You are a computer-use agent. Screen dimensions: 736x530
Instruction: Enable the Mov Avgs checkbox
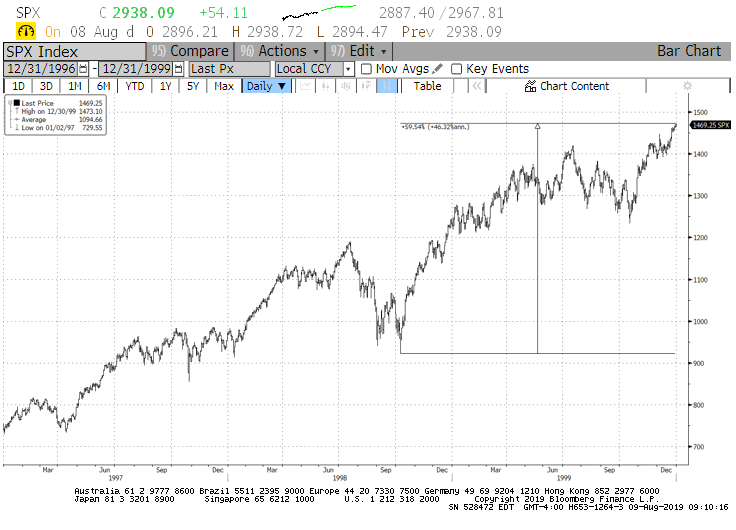pyautogui.click(x=367, y=69)
